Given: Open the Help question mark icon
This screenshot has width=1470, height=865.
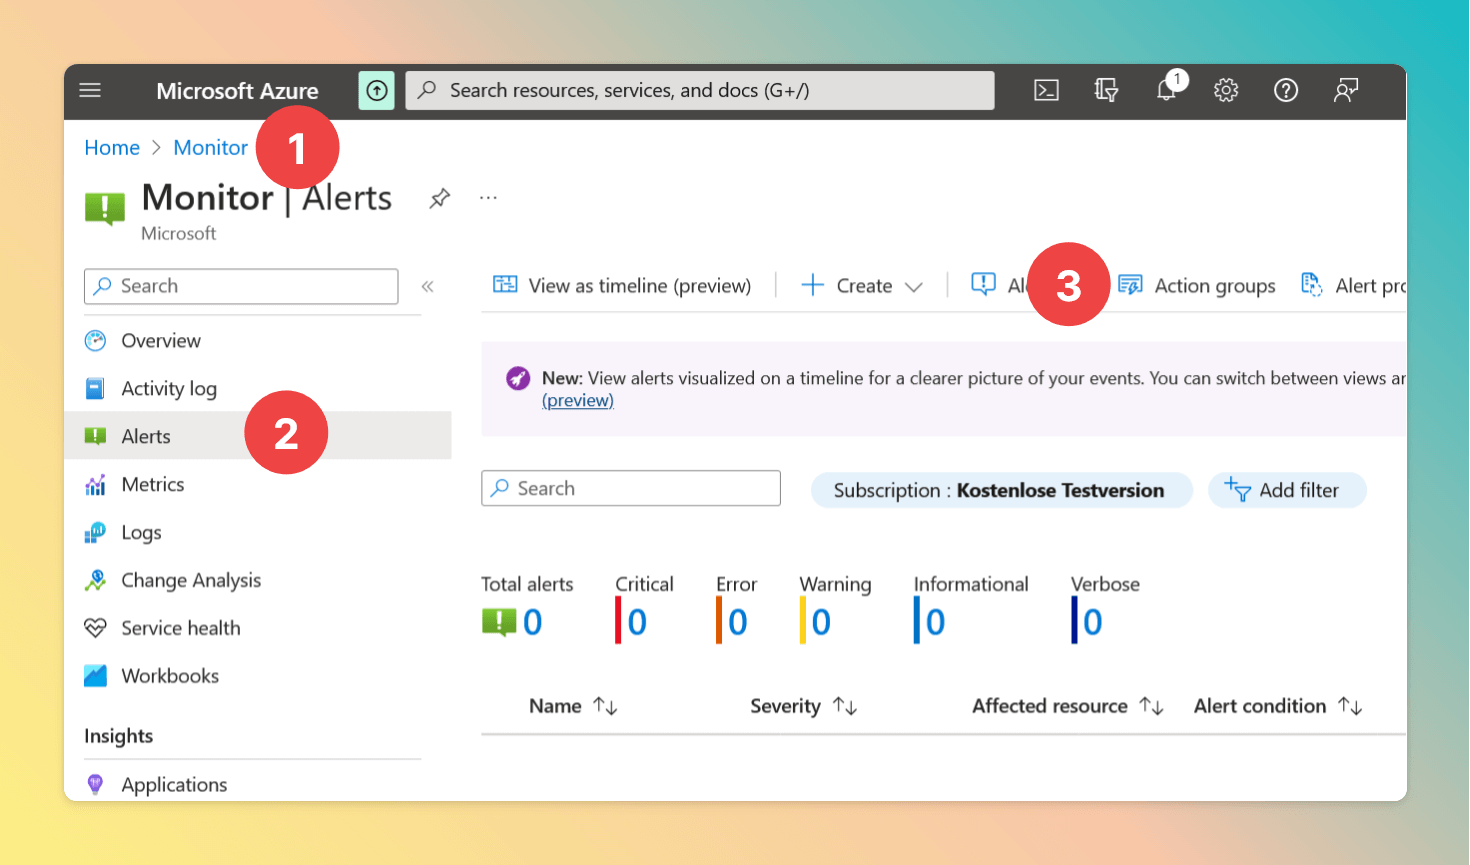Looking at the screenshot, I should [1286, 91].
